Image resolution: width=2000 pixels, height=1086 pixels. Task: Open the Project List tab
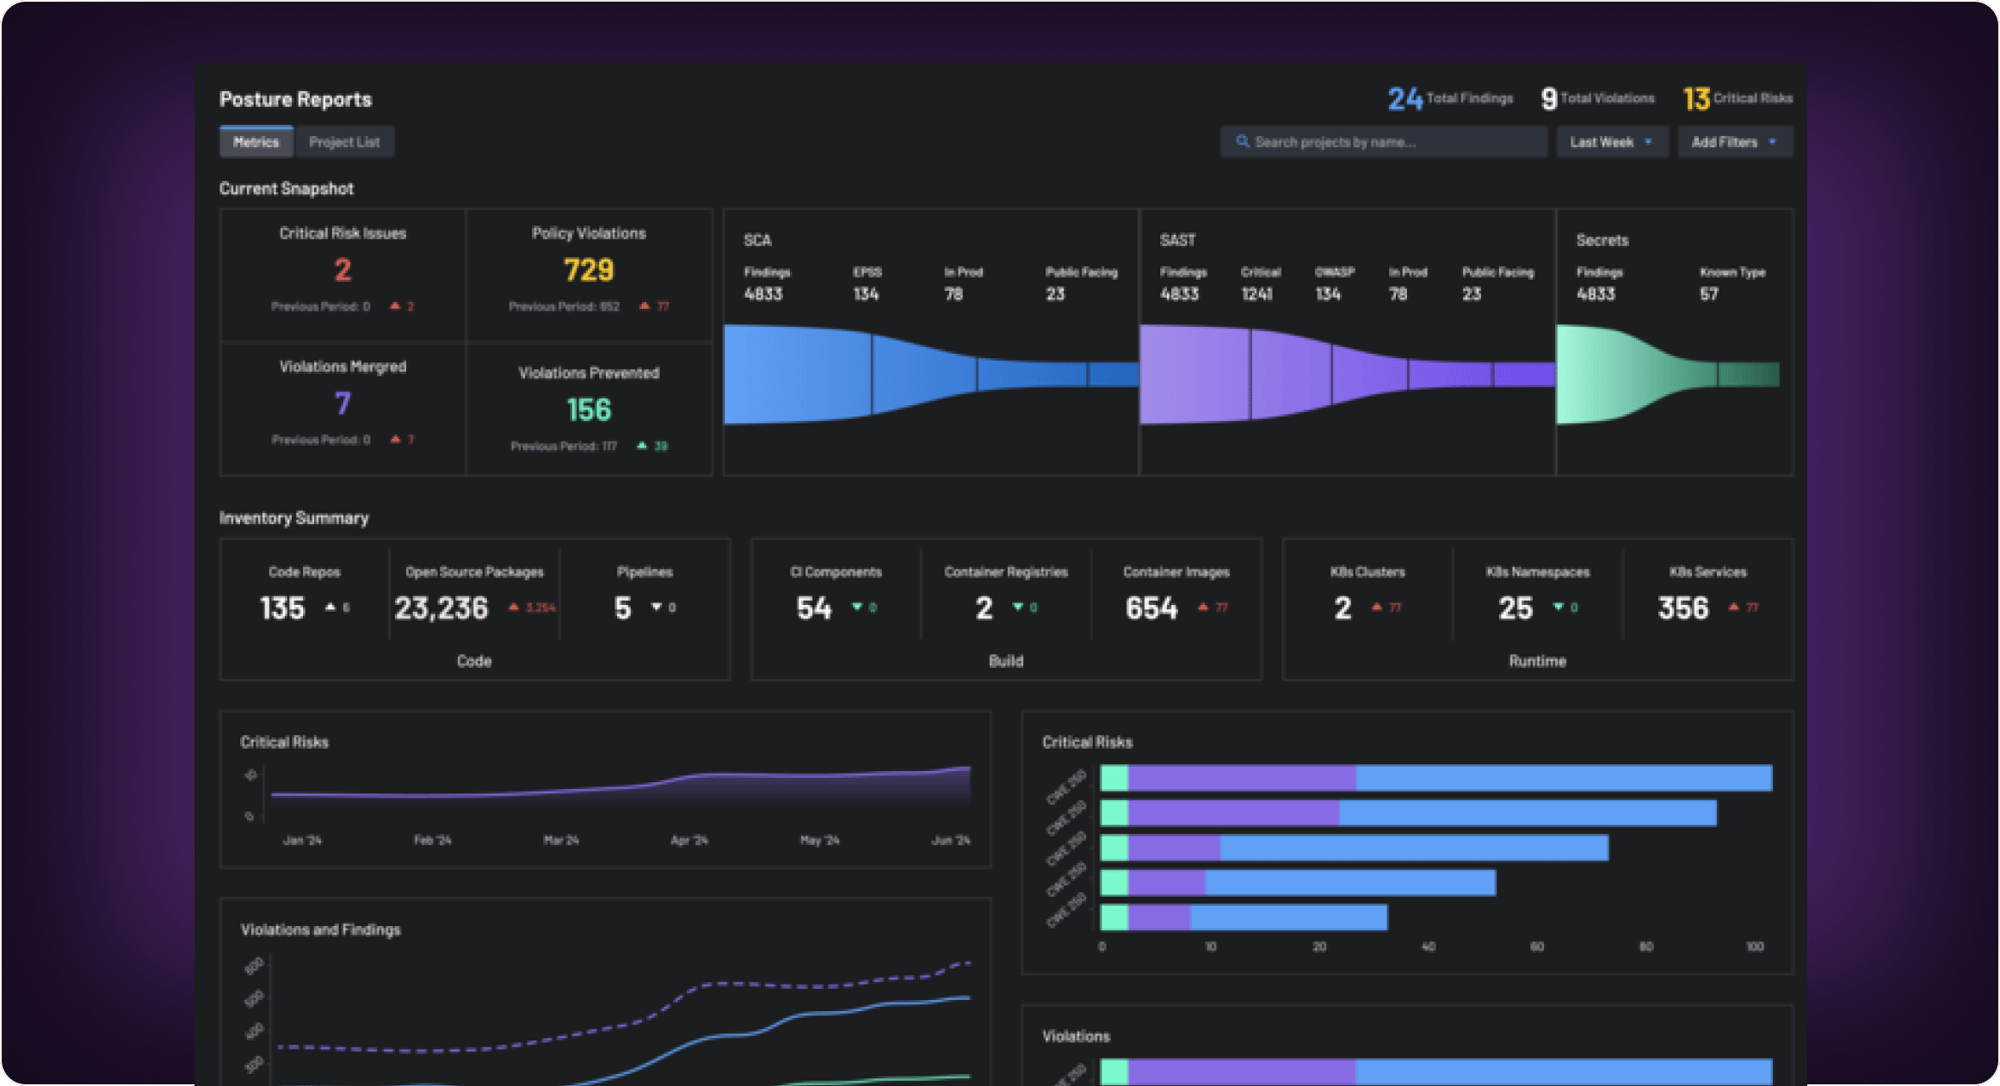[344, 142]
